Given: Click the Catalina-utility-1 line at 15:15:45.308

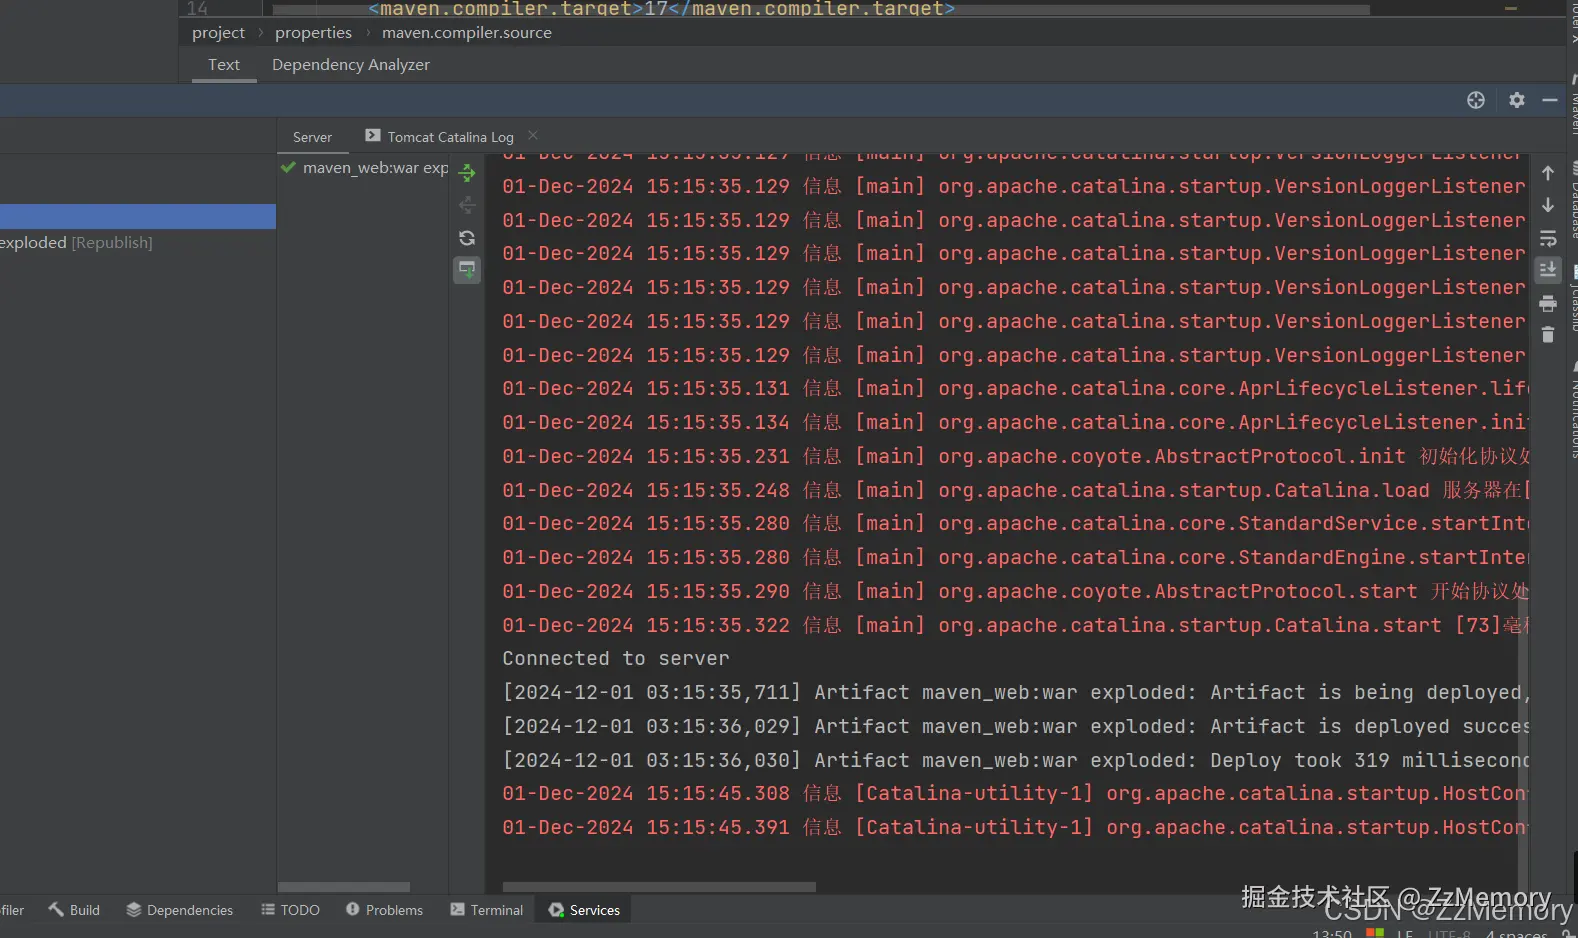Looking at the screenshot, I should 1014,794.
